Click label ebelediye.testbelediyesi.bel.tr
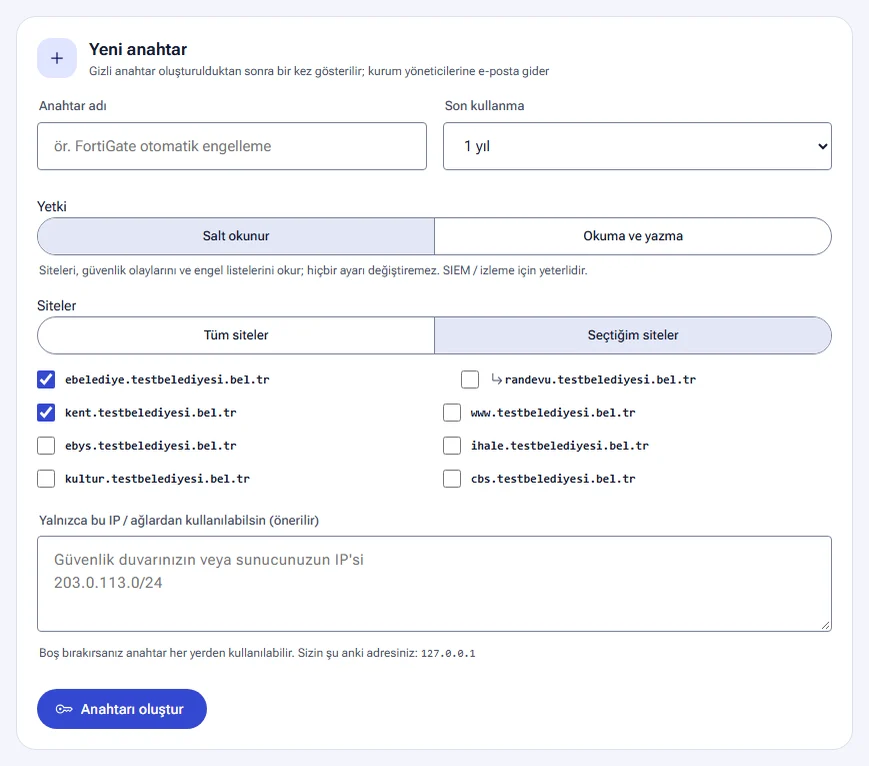 point(167,380)
